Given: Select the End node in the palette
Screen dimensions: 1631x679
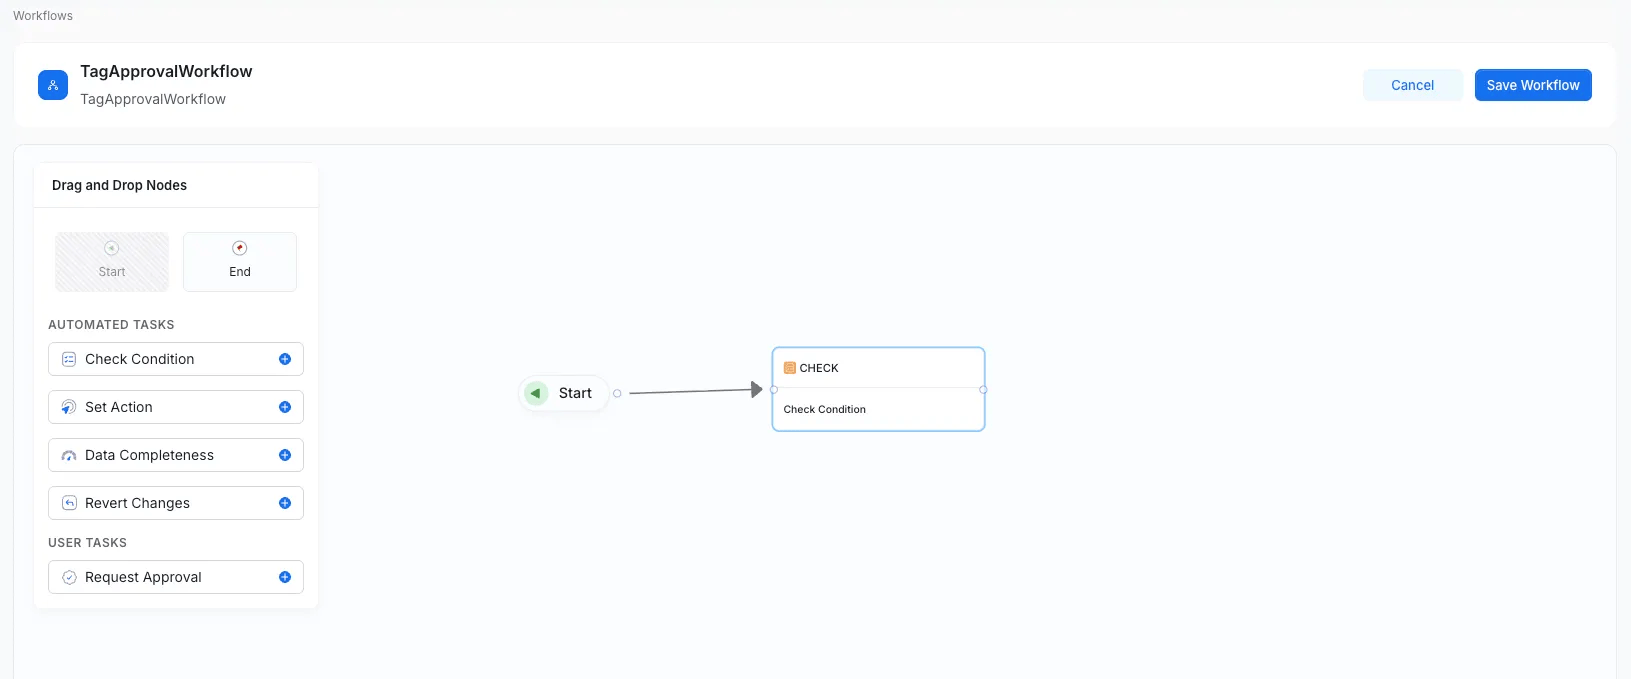Looking at the screenshot, I should pos(239,261).
